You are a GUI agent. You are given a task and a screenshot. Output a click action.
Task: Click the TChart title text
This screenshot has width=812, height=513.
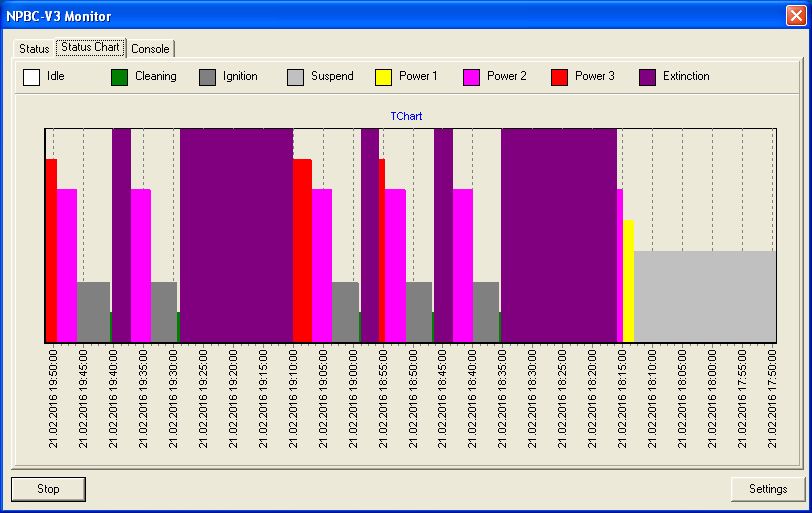pos(406,116)
